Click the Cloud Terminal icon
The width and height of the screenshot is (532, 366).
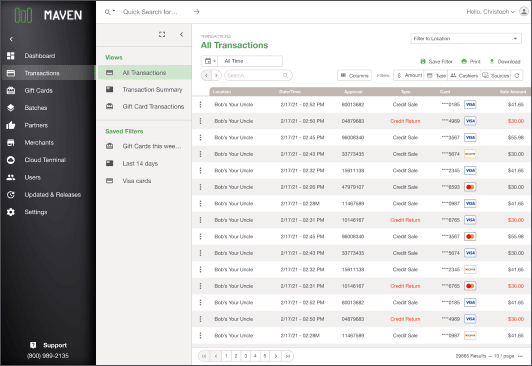[x=11, y=160]
